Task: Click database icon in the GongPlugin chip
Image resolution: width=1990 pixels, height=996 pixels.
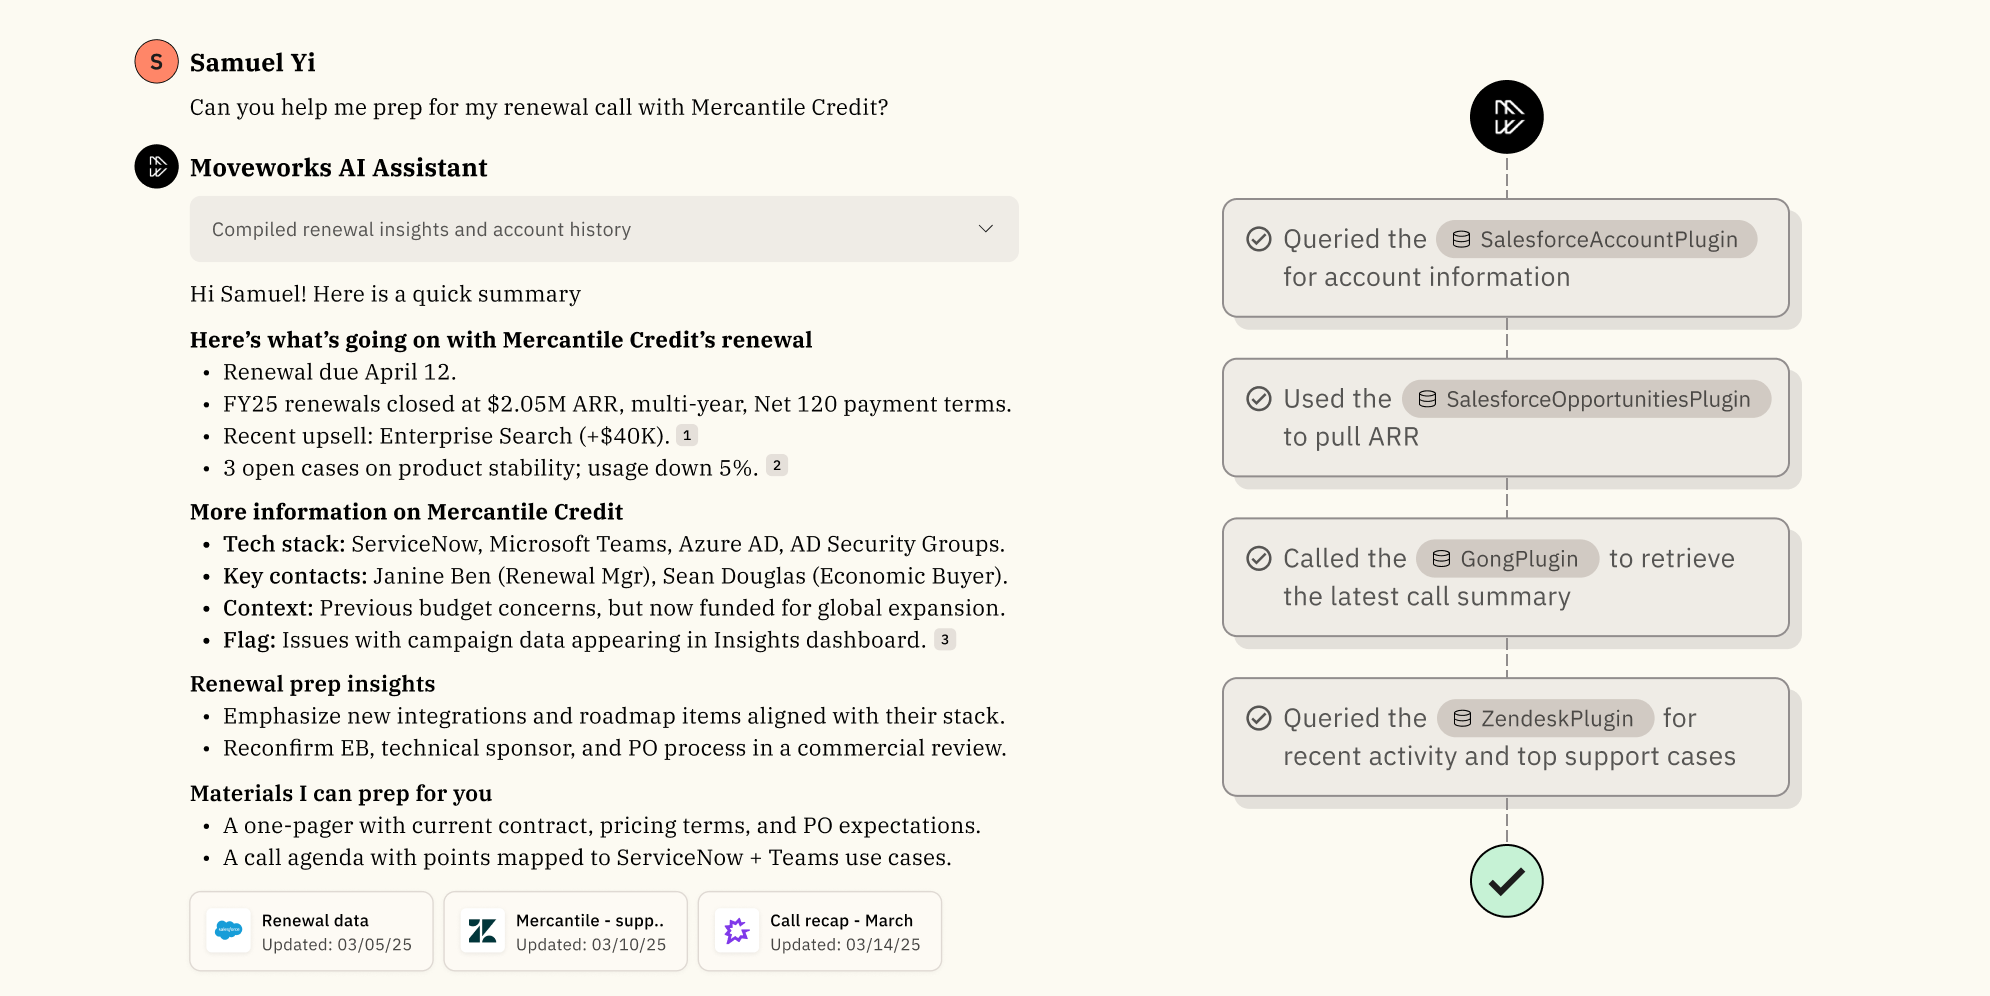Action: [x=1441, y=559]
